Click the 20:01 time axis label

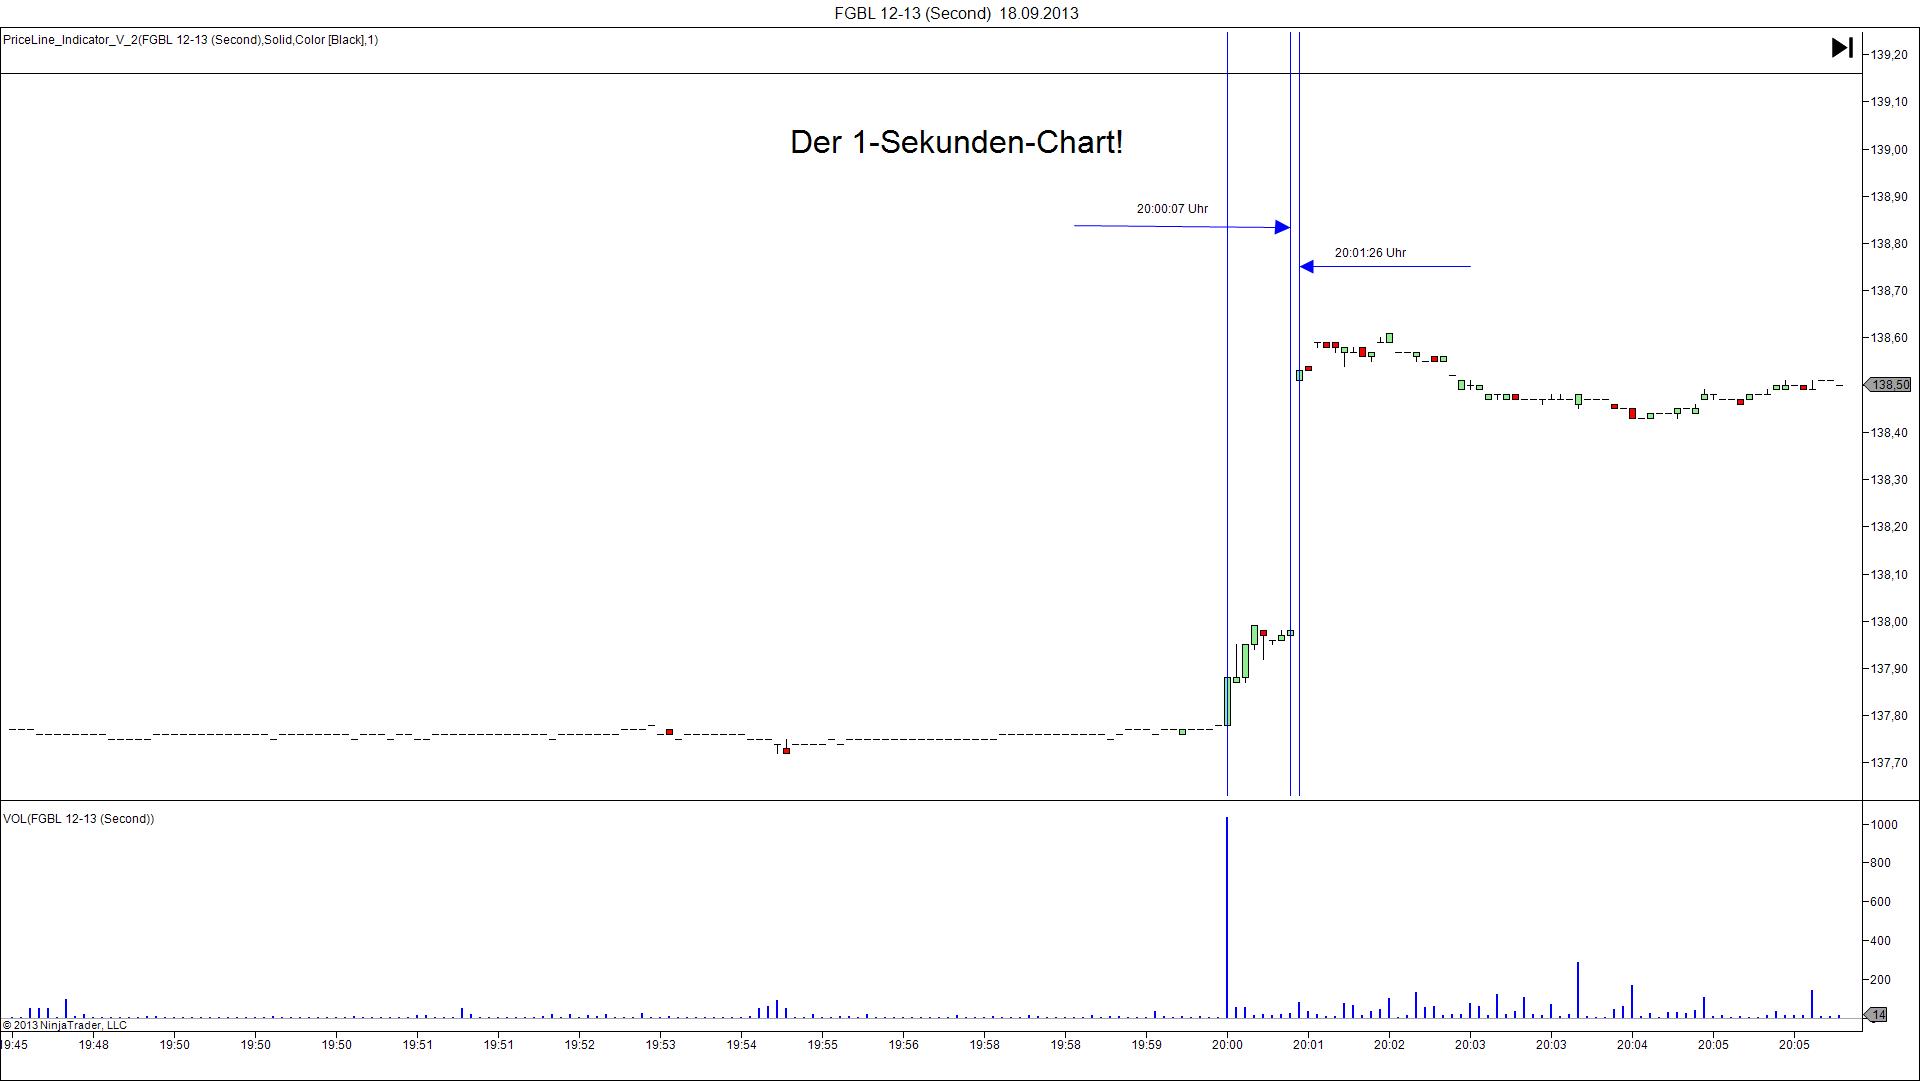[1308, 1045]
